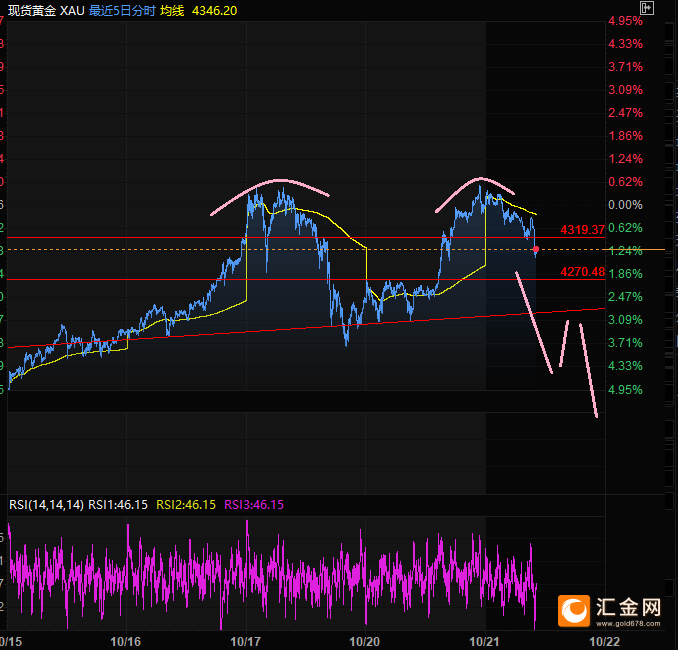Click the red 4.95% axis label
The width and height of the screenshot is (678, 650).
625,21
